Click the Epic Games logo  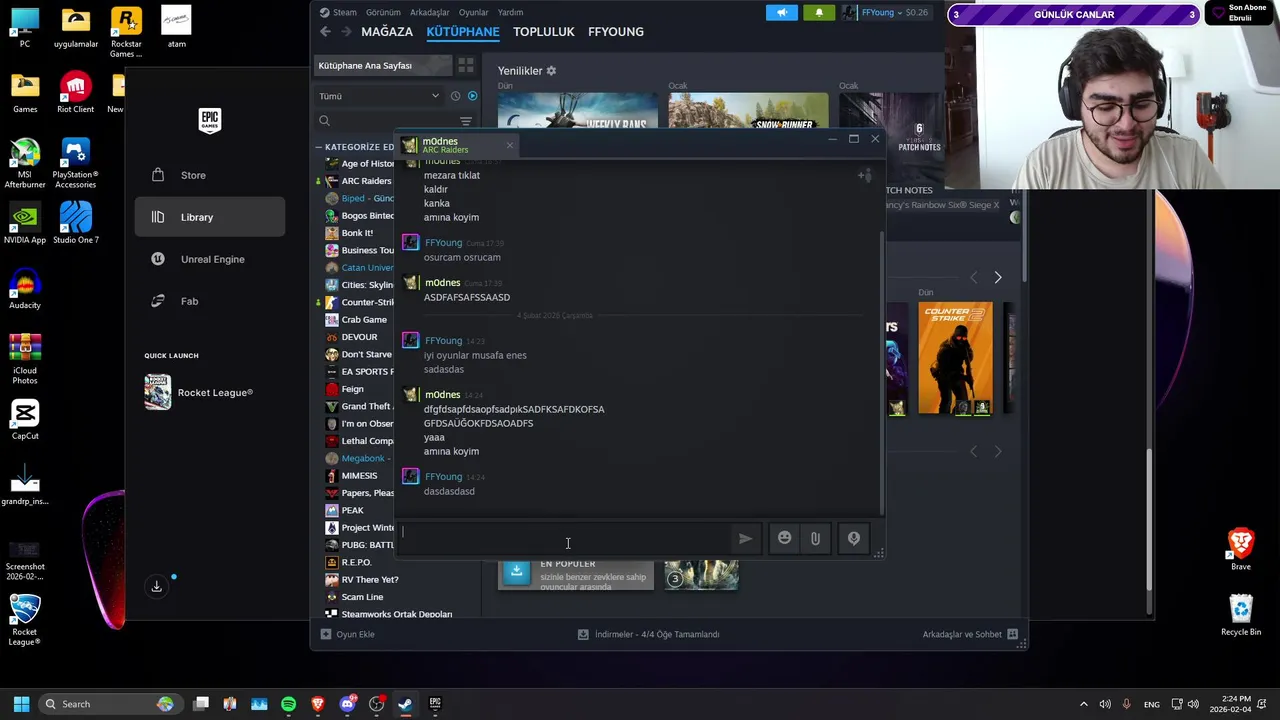pyautogui.click(x=209, y=120)
